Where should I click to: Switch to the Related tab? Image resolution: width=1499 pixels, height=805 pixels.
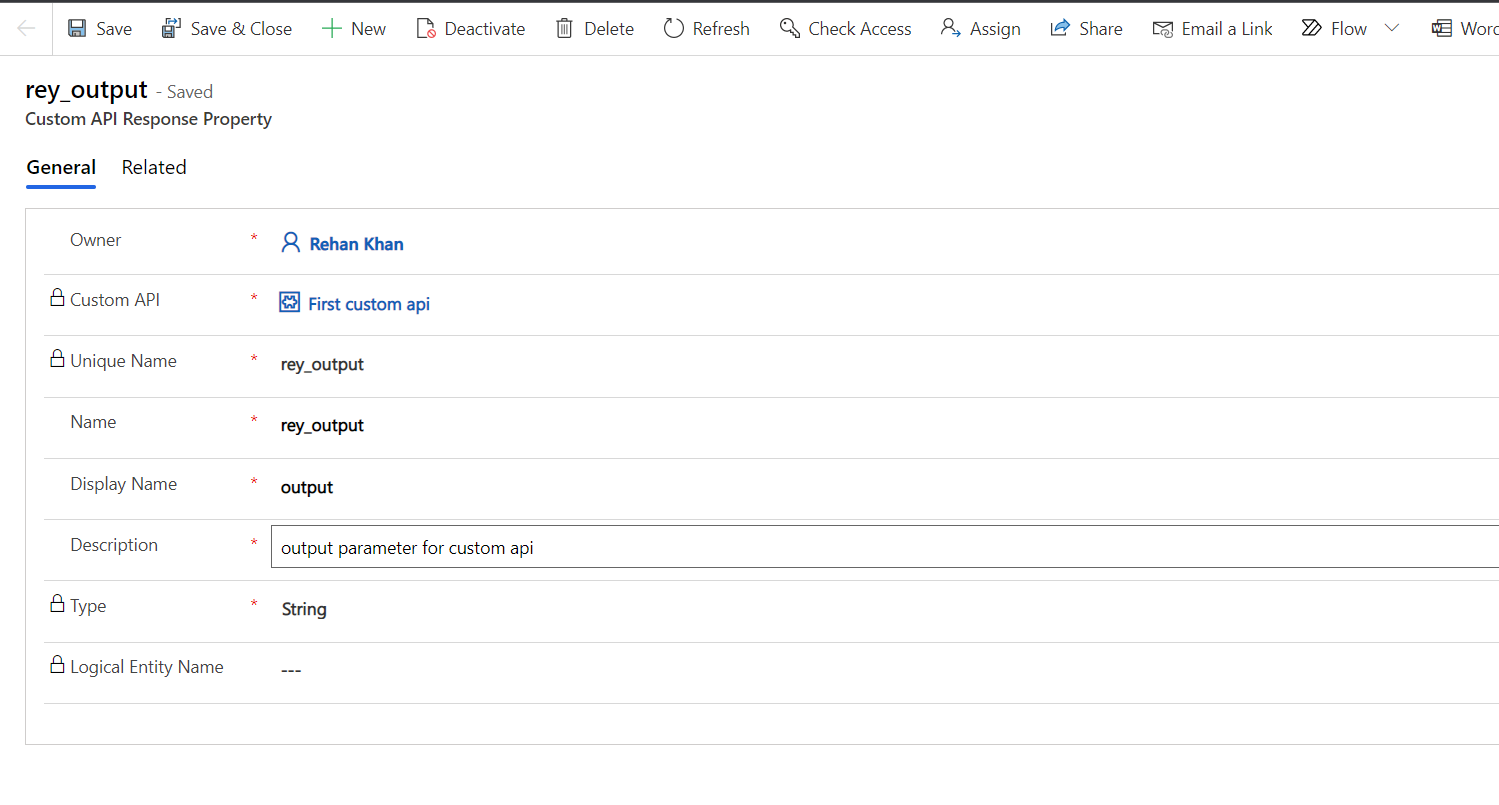click(x=154, y=167)
